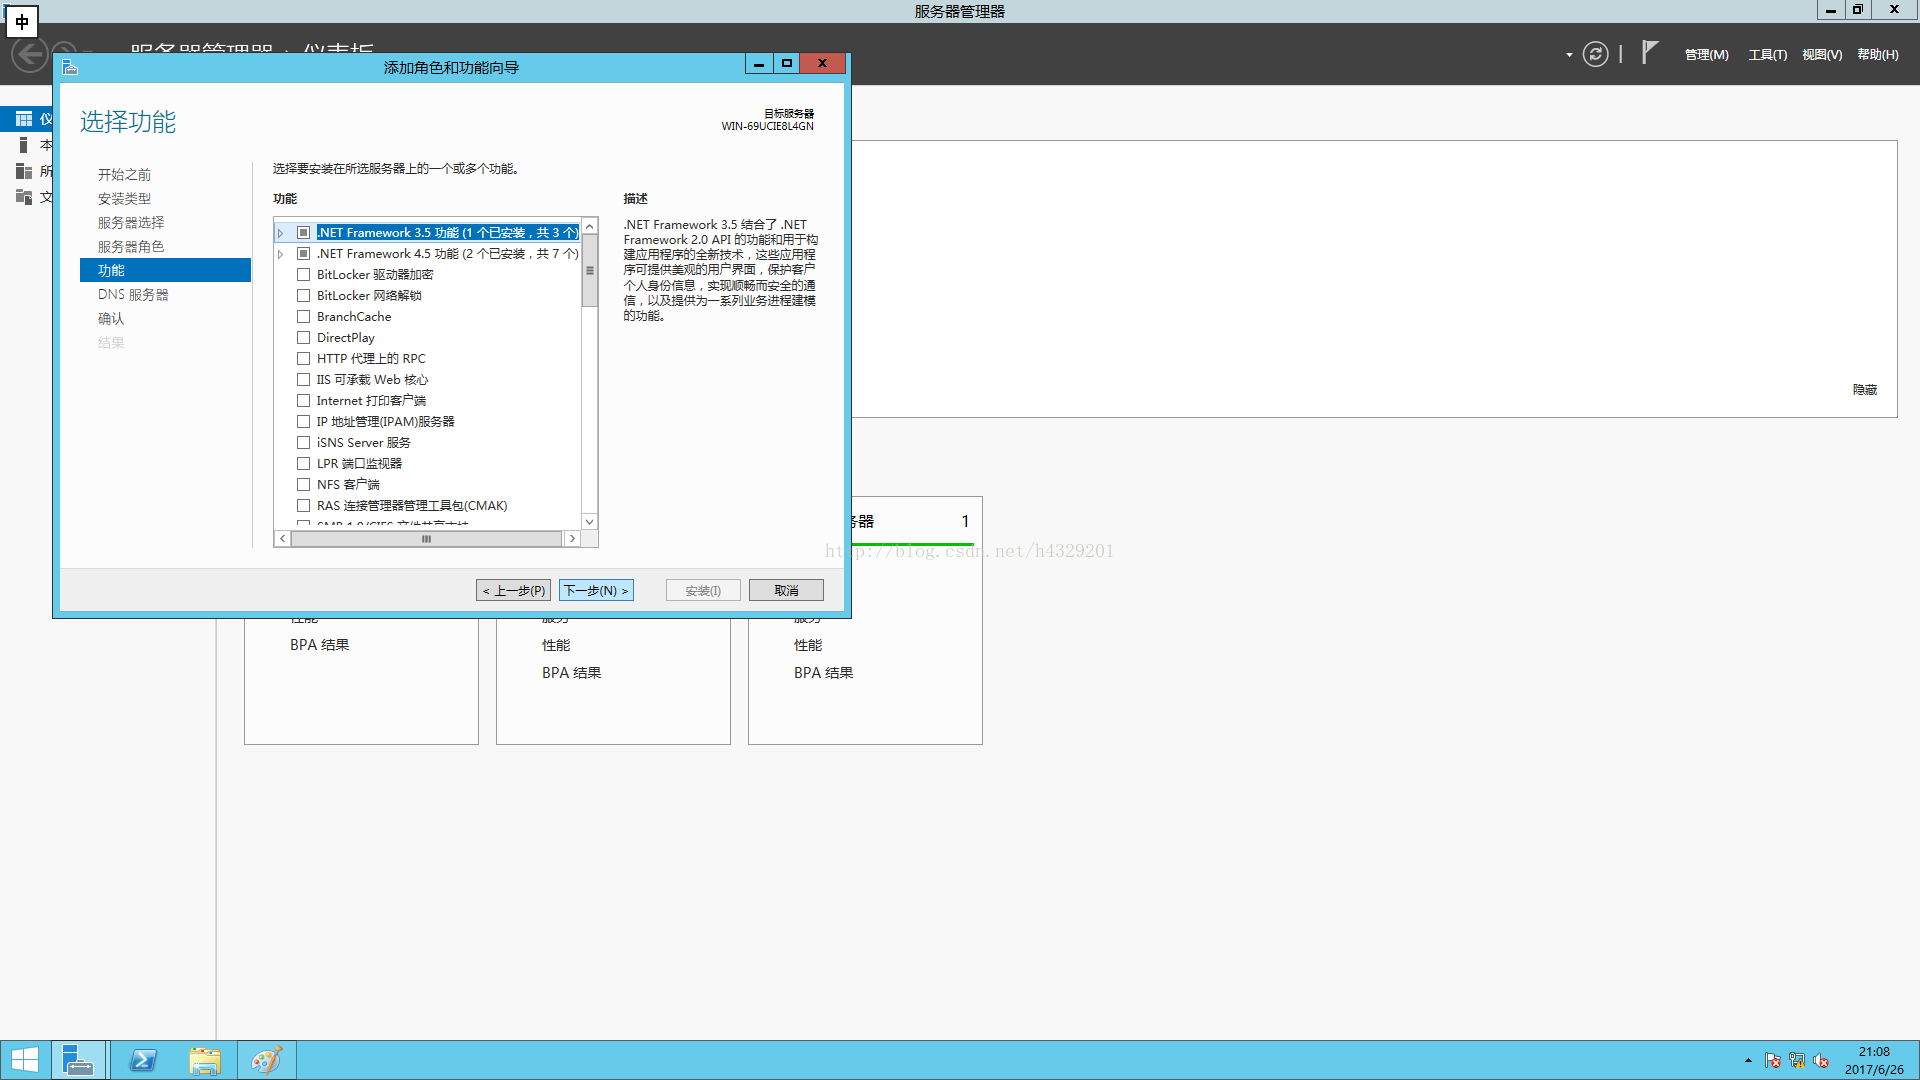Open the 管理(M) menu

pyautogui.click(x=1706, y=55)
